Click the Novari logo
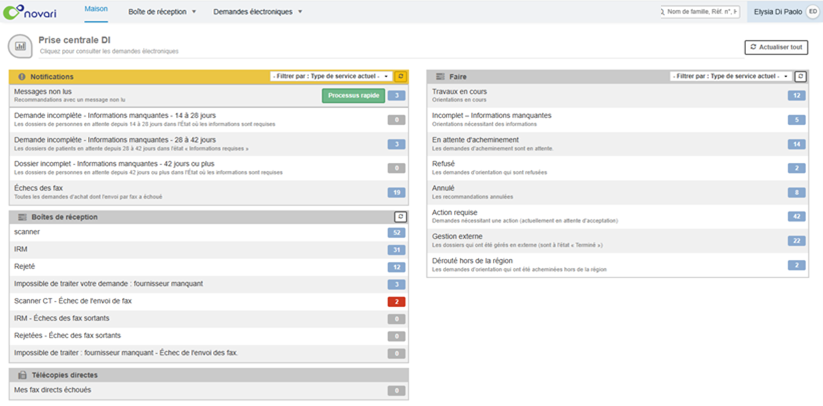Viewport: 823px width, 406px height. coord(30,12)
